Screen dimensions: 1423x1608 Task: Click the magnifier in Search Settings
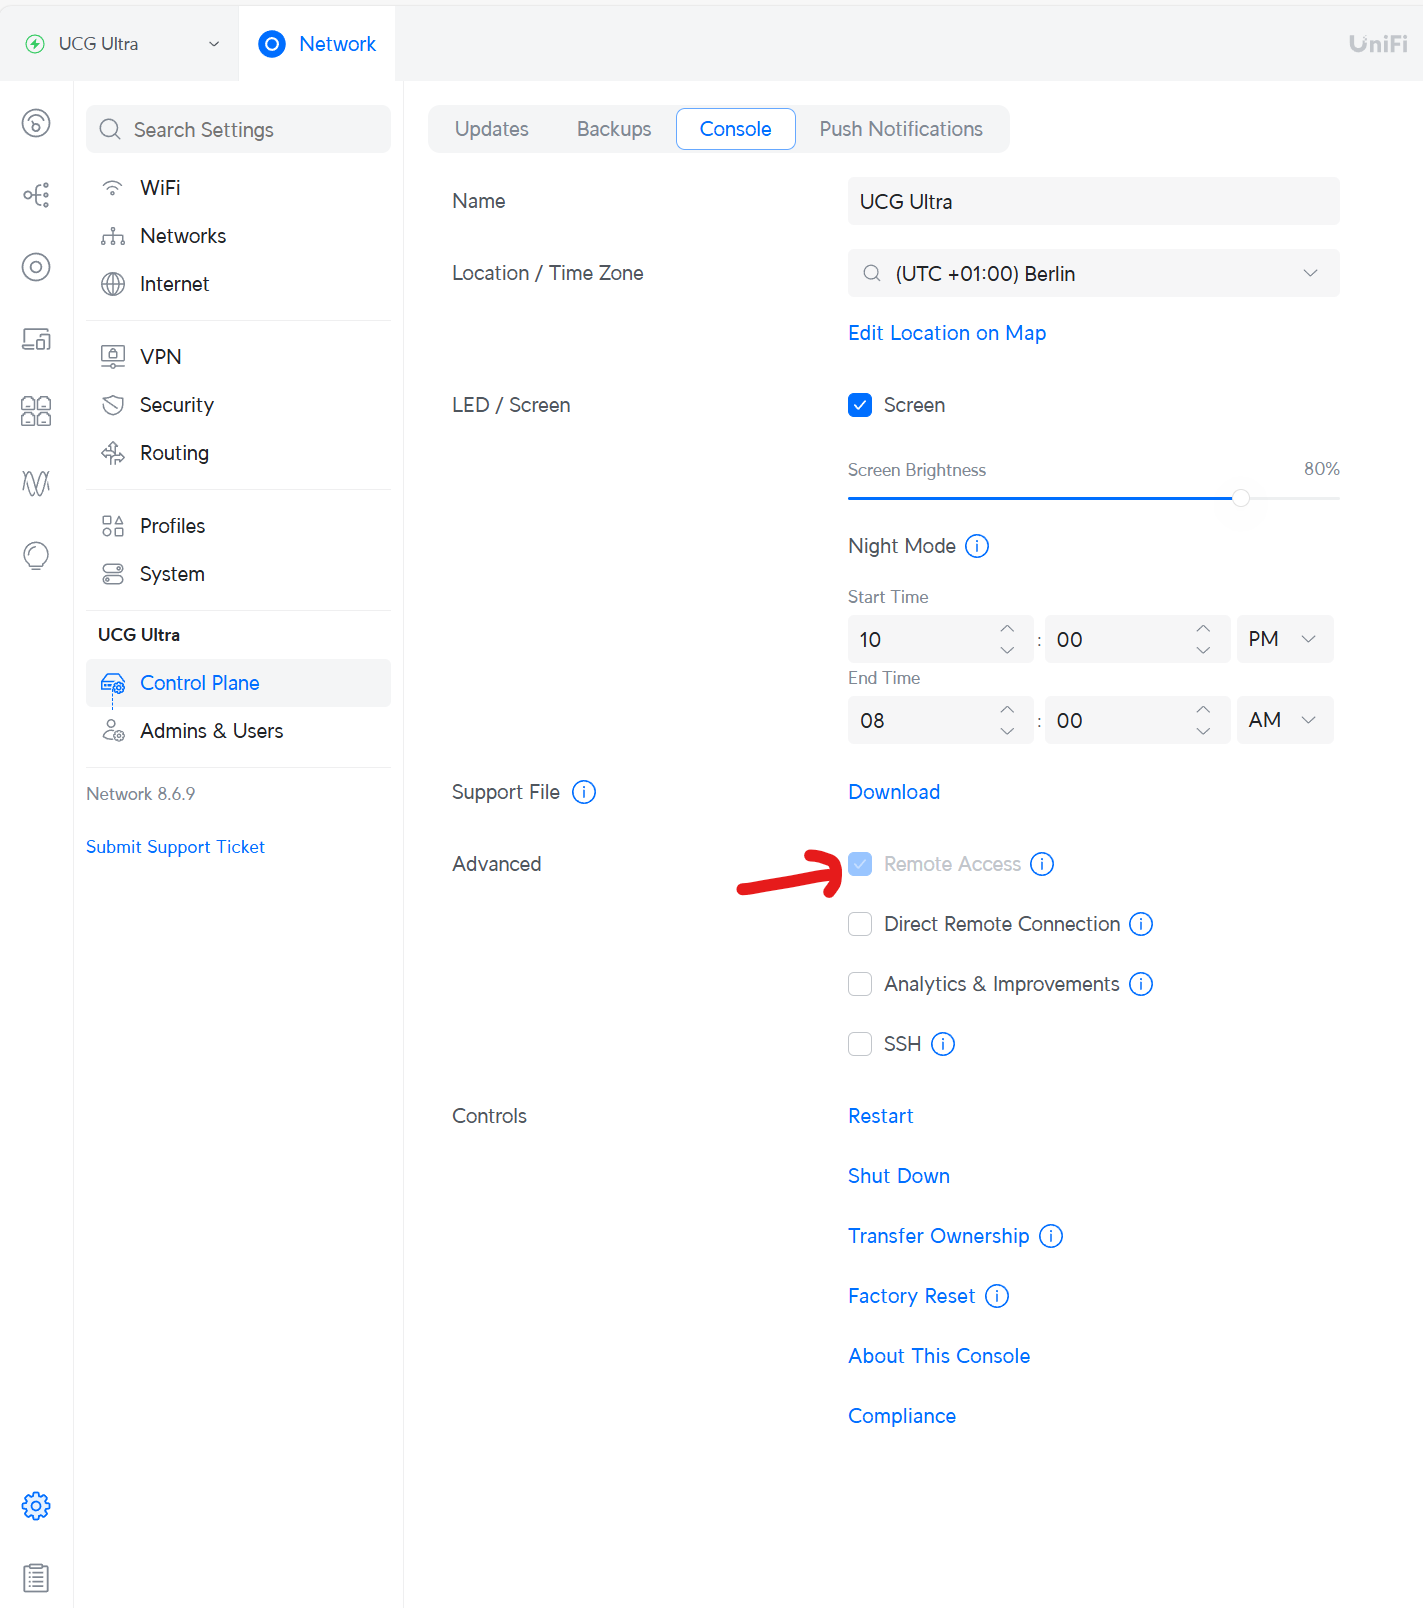(x=110, y=130)
